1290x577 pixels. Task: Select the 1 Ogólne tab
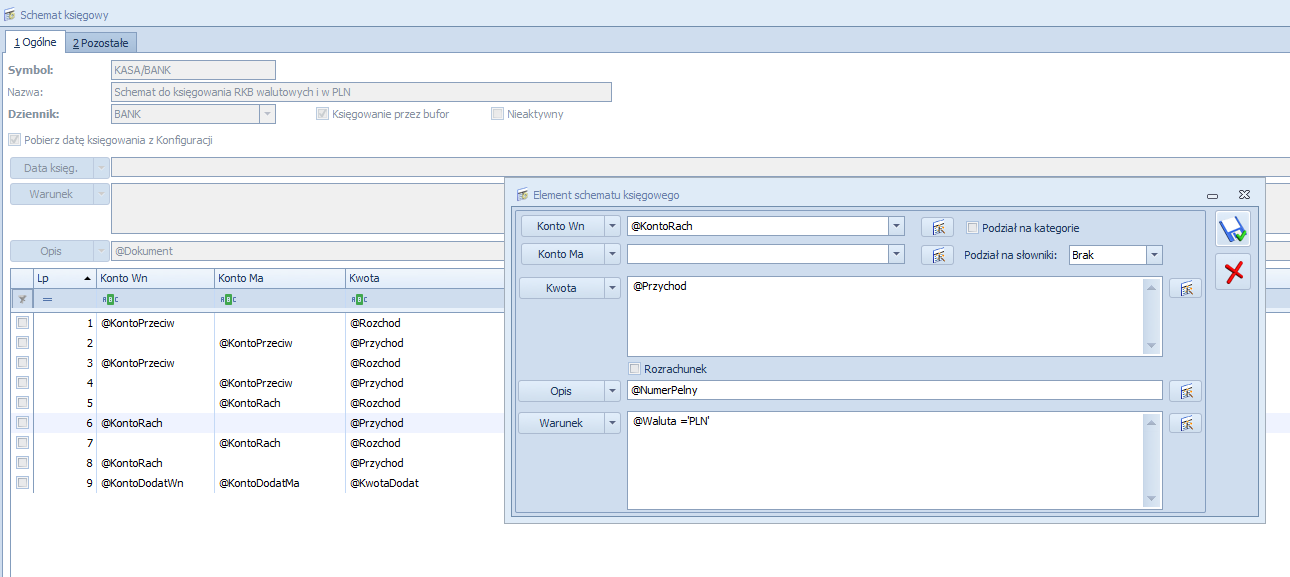click(35, 42)
